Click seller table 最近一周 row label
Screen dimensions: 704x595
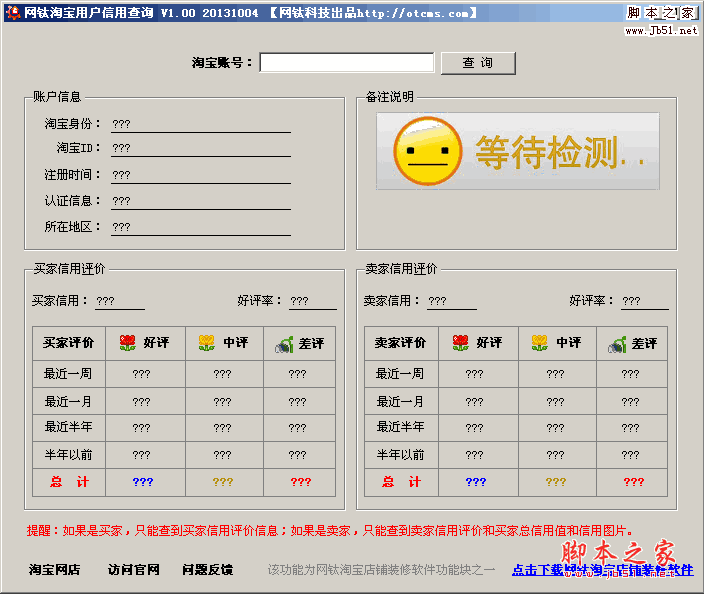(x=400, y=374)
